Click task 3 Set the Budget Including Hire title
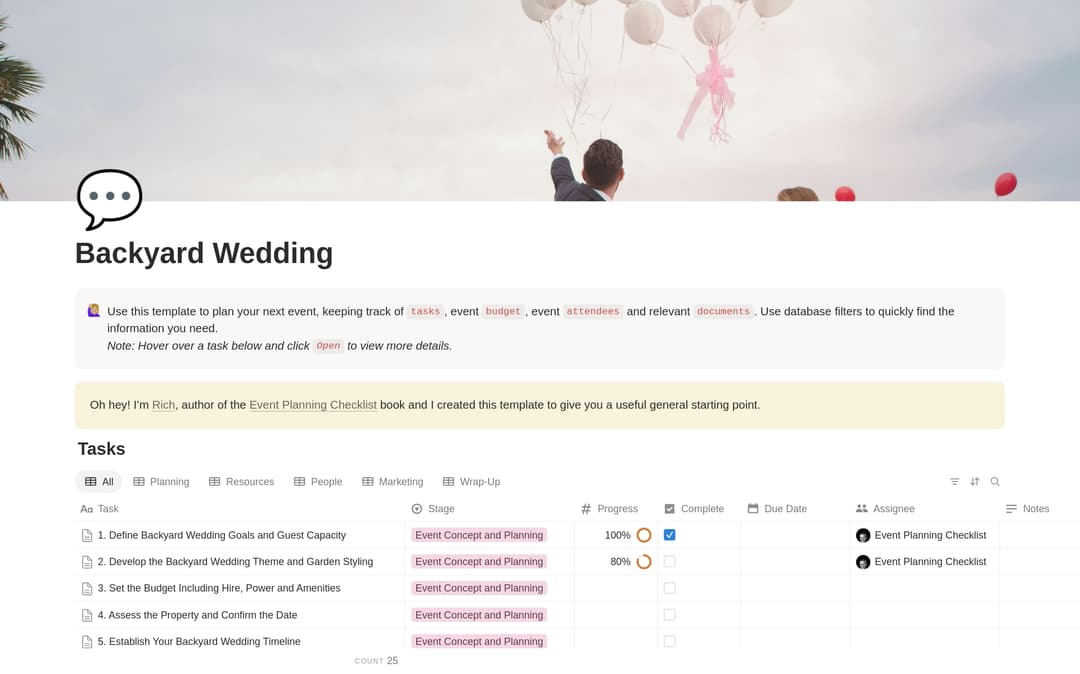 pyautogui.click(x=219, y=588)
